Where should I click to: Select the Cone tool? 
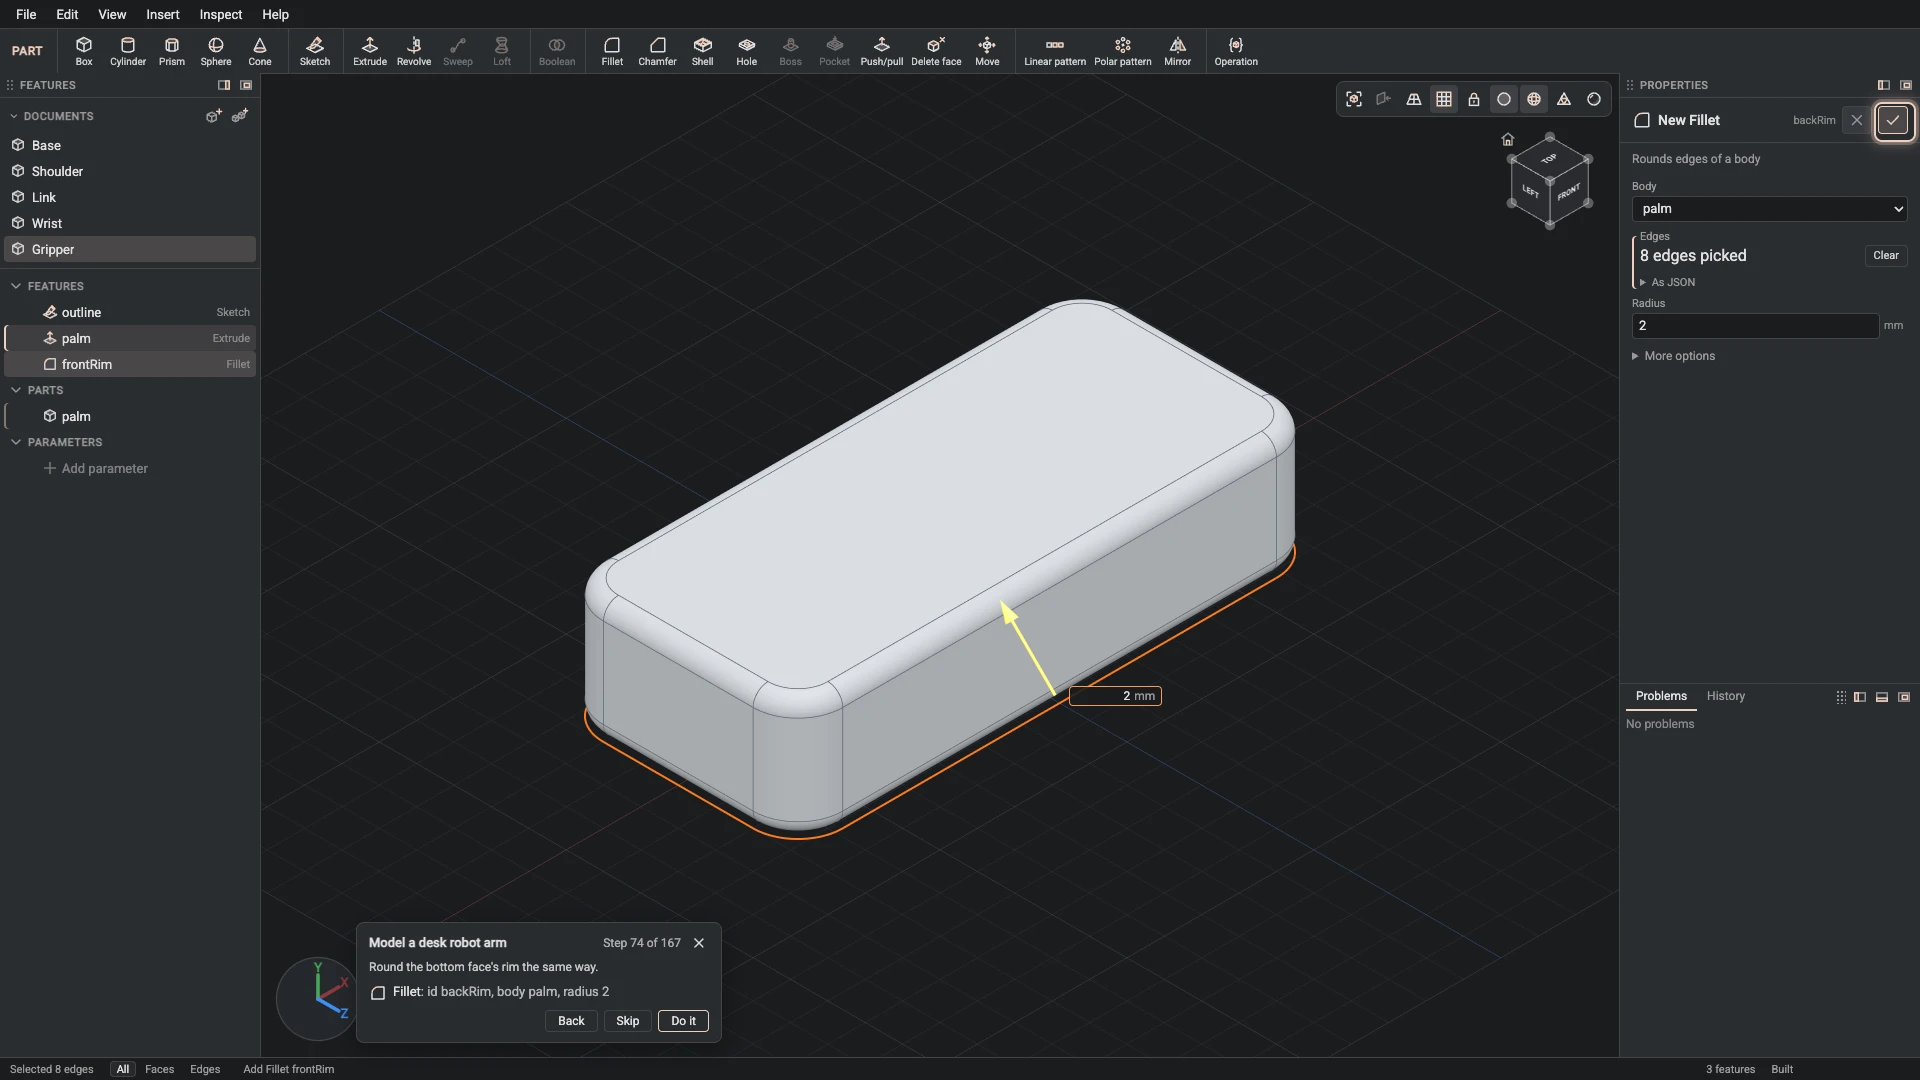260,51
